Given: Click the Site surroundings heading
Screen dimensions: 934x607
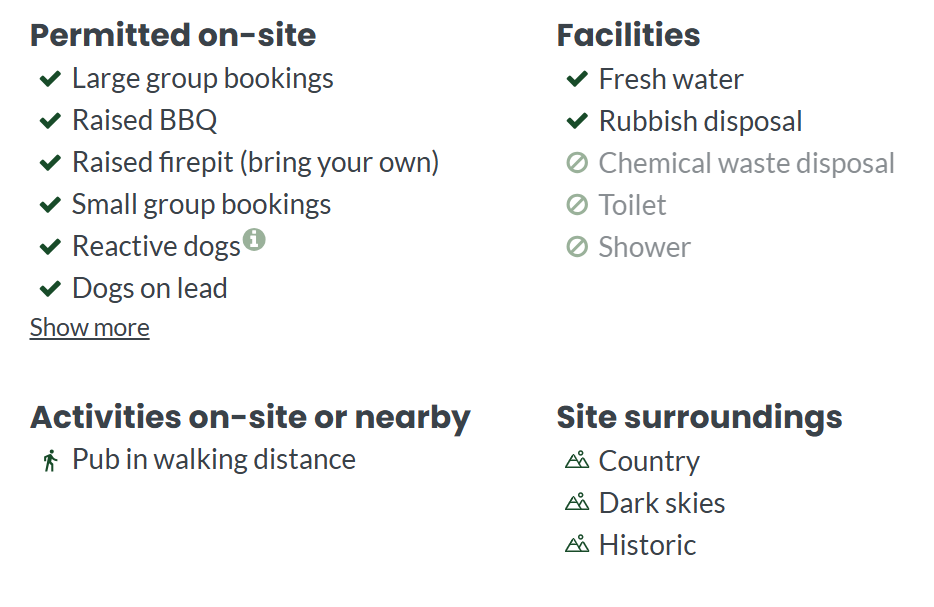Looking at the screenshot, I should coord(699,418).
